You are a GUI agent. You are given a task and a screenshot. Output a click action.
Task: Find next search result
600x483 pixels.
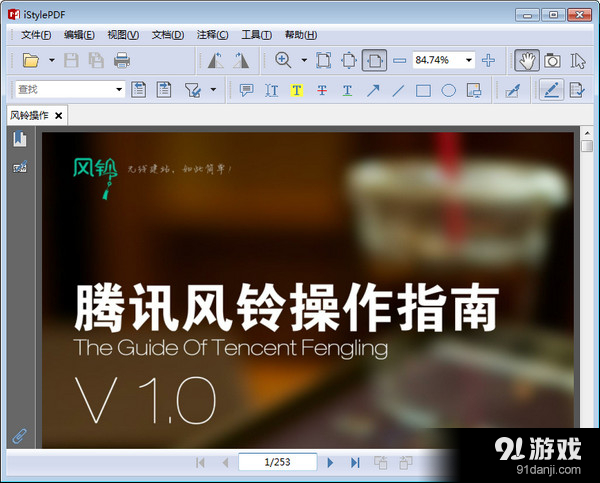(x=164, y=90)
